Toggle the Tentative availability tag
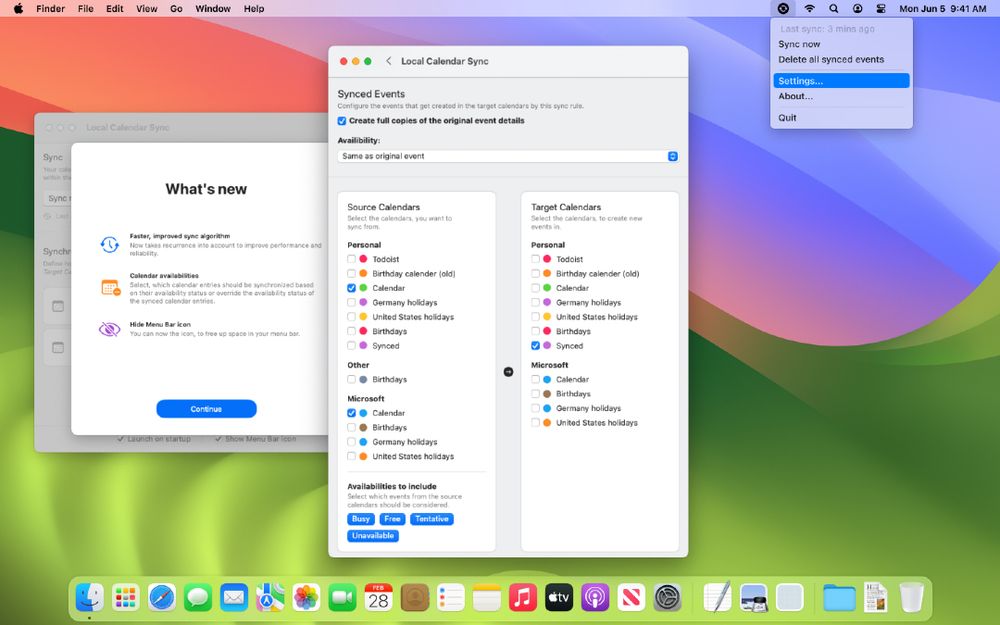The image size is (1000, 625). (432, 519)
